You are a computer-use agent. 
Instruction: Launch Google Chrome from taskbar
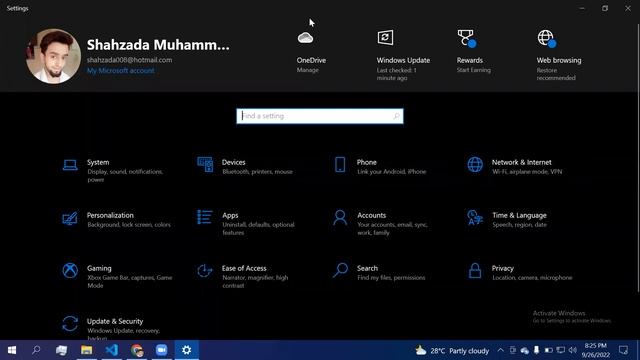pos(137,350)
